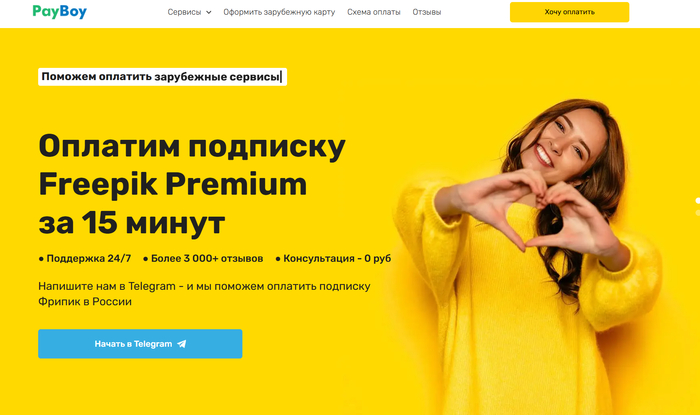
Task: Go to Оформить зарубежную карту page
Action: [x=279, y=12]
